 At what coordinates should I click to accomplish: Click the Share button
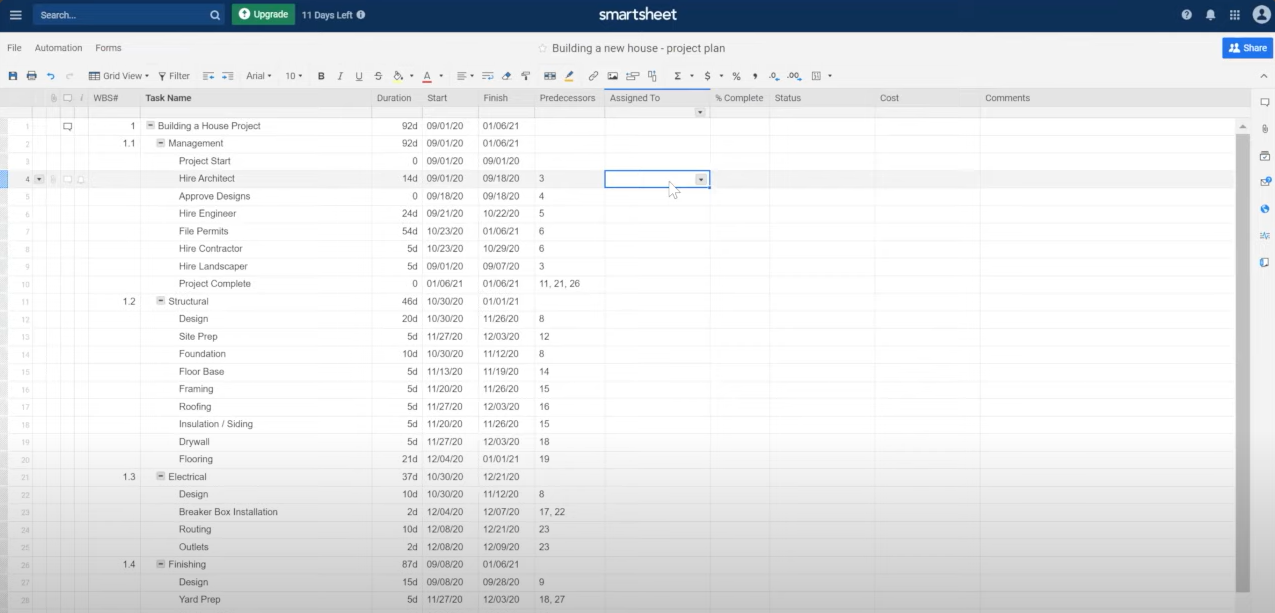(x=1247, y=48)
